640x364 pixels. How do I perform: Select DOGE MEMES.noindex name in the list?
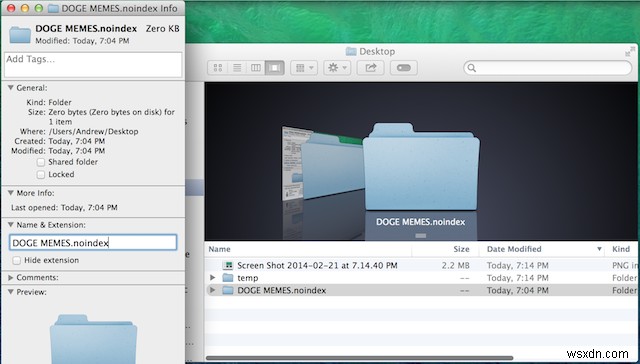pyautogui.click(x=282, y=291)
